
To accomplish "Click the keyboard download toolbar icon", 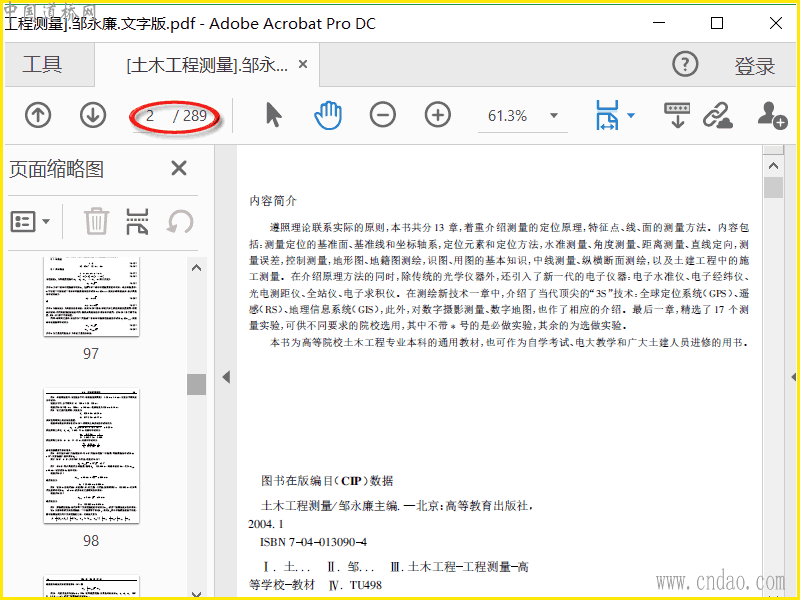I will click(677, 115).
